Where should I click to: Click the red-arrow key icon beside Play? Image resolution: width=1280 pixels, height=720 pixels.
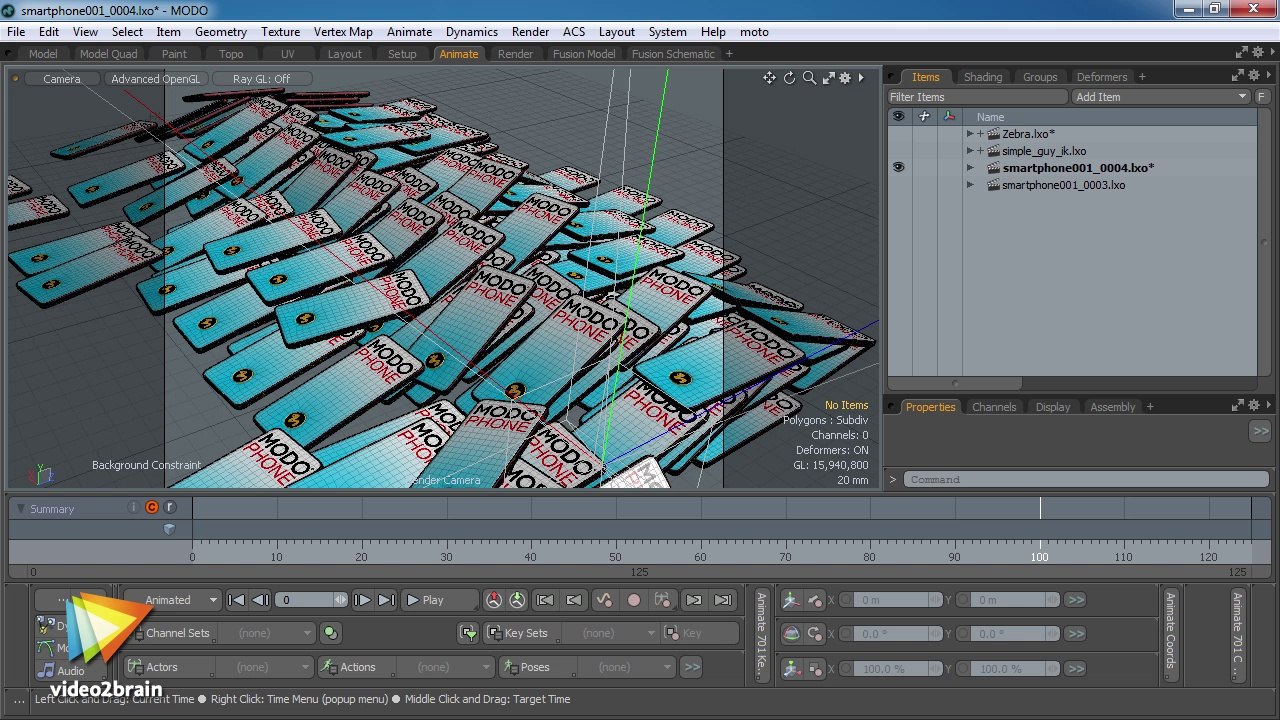click(494, 600)
